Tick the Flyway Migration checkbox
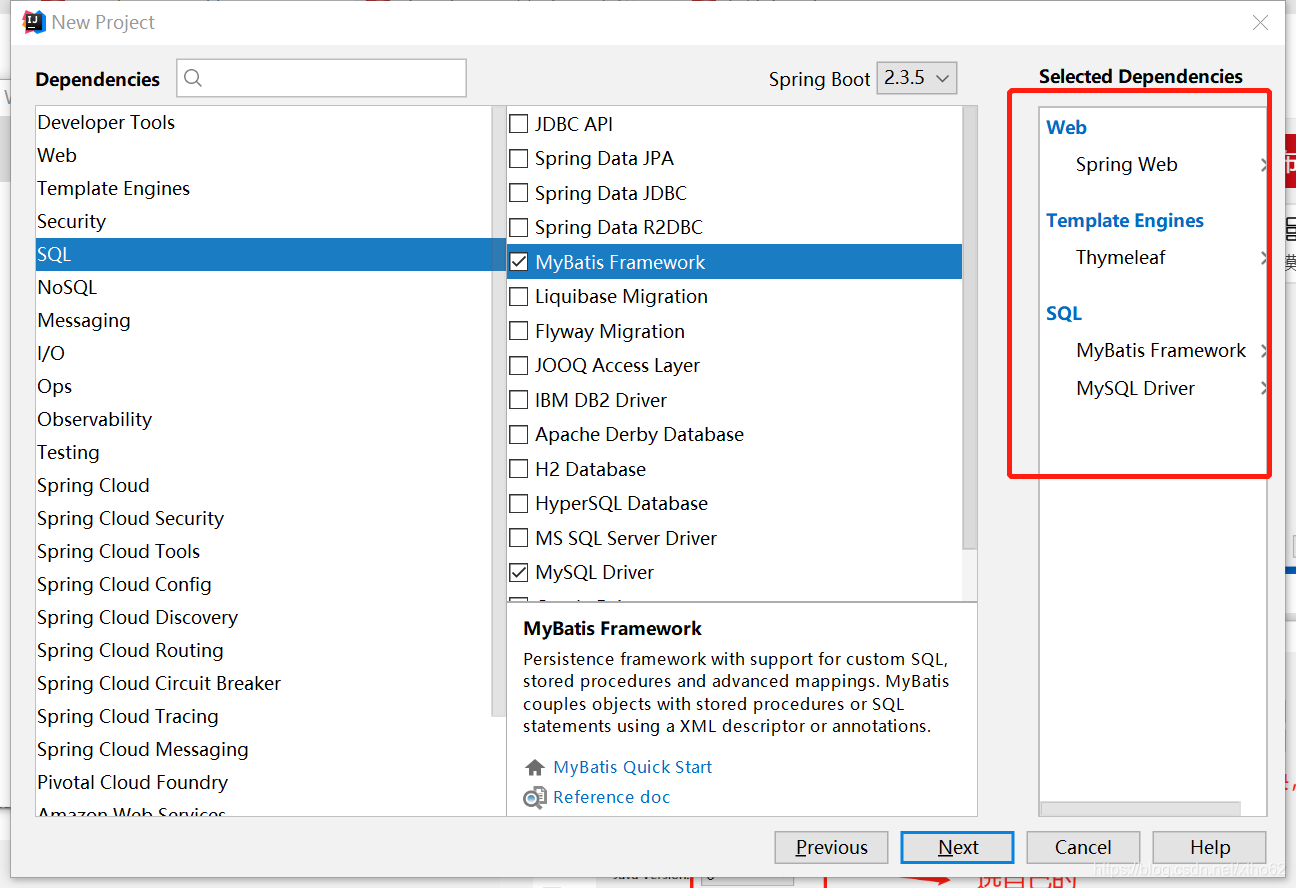Viewport: 1296px width, 888px height. (x=519, y=331)
